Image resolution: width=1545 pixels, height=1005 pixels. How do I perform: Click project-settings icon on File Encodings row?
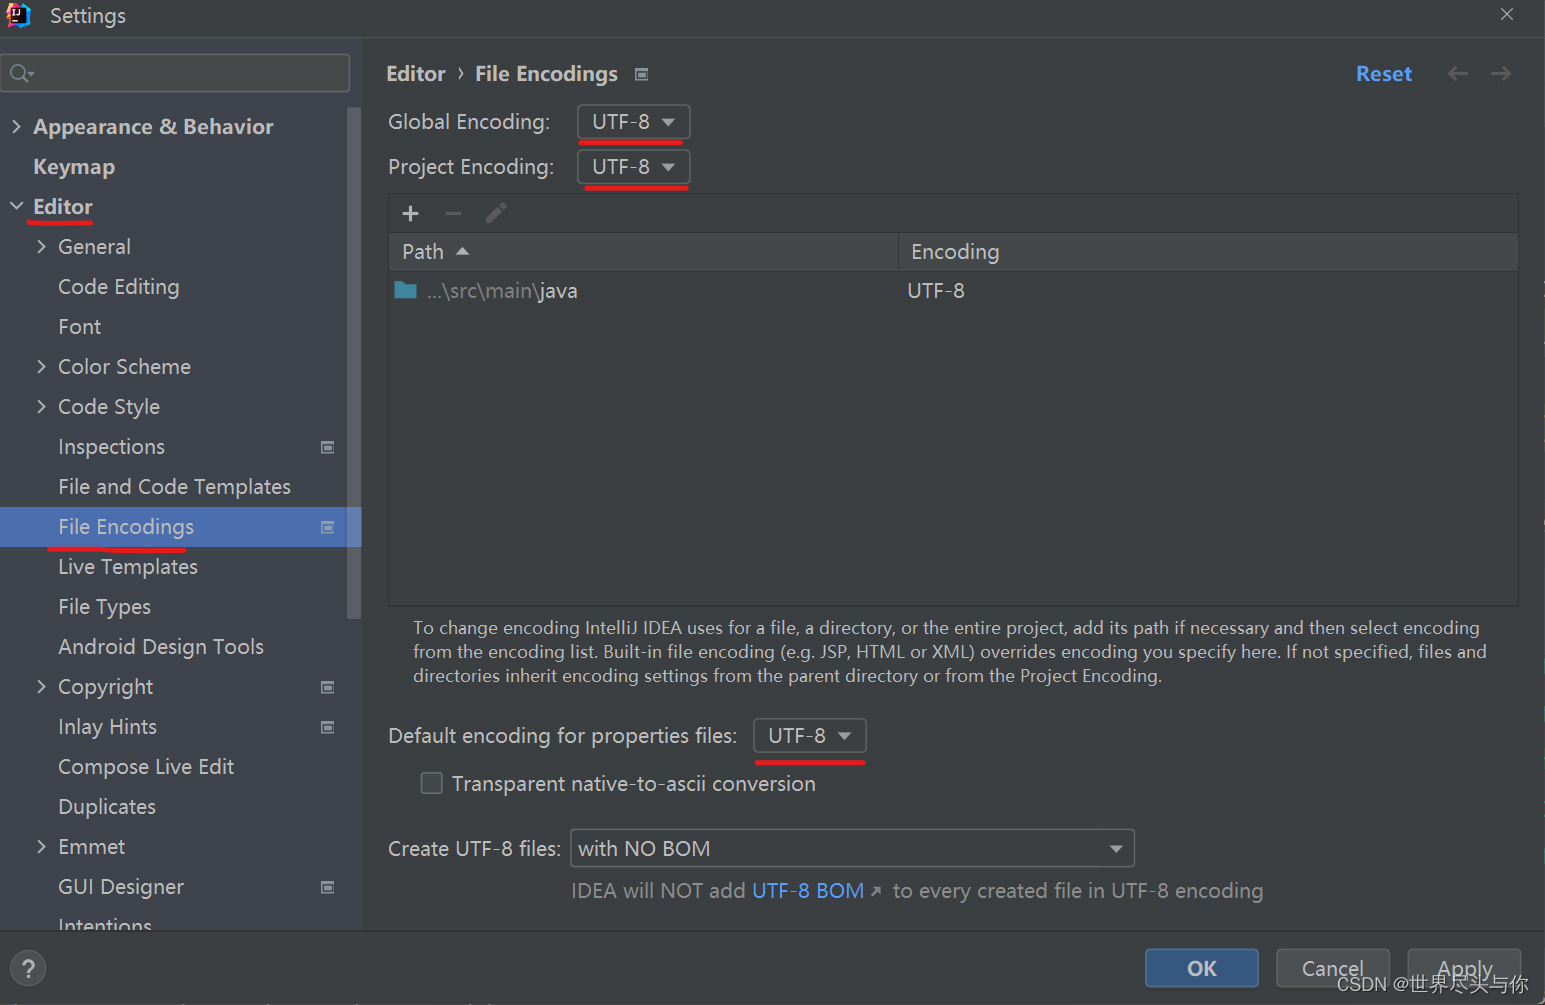[x=327, y=527]
